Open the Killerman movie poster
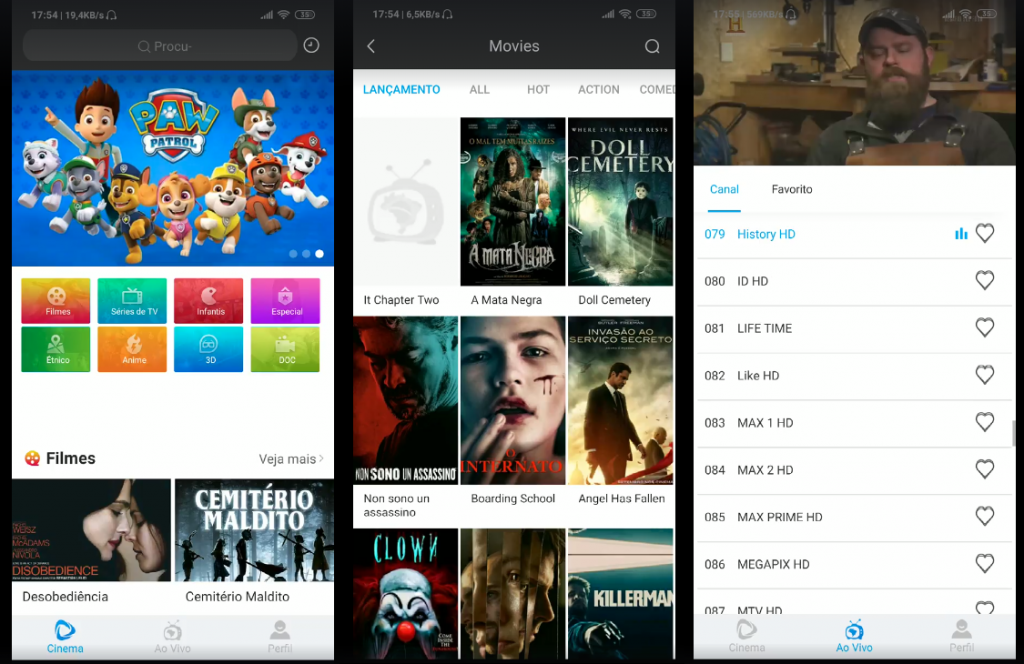The width and height of the screenshot is (1024, 664). pyautogui.click(x=620, y=593)
